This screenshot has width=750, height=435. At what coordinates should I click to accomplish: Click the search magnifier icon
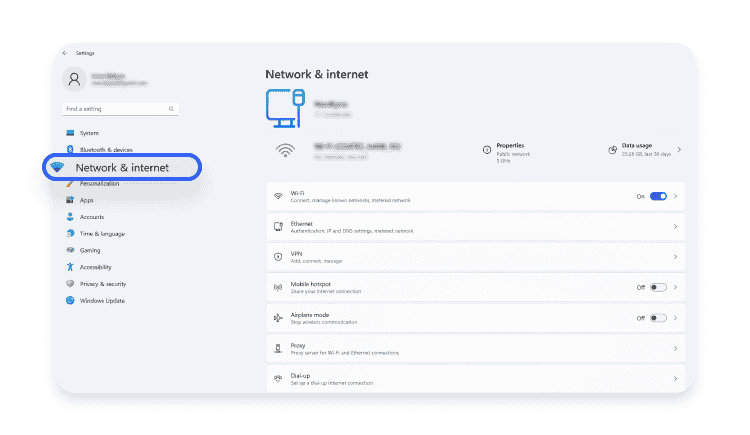[x=171, y=109]
